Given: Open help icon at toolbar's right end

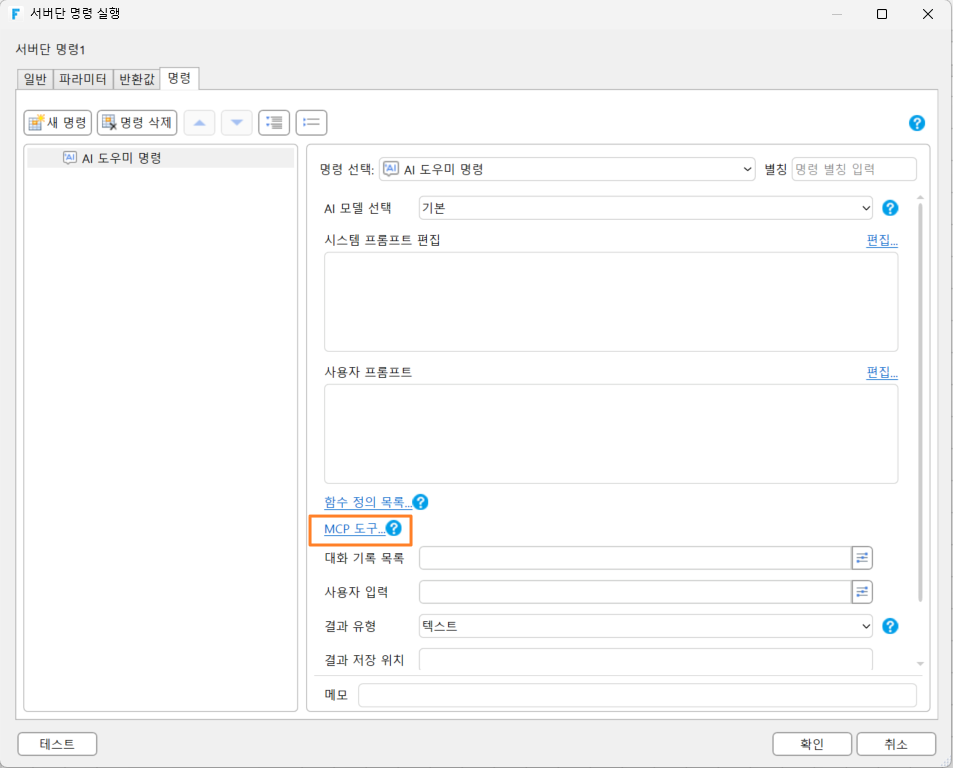Looking at the screenshot, I should 917,123.
